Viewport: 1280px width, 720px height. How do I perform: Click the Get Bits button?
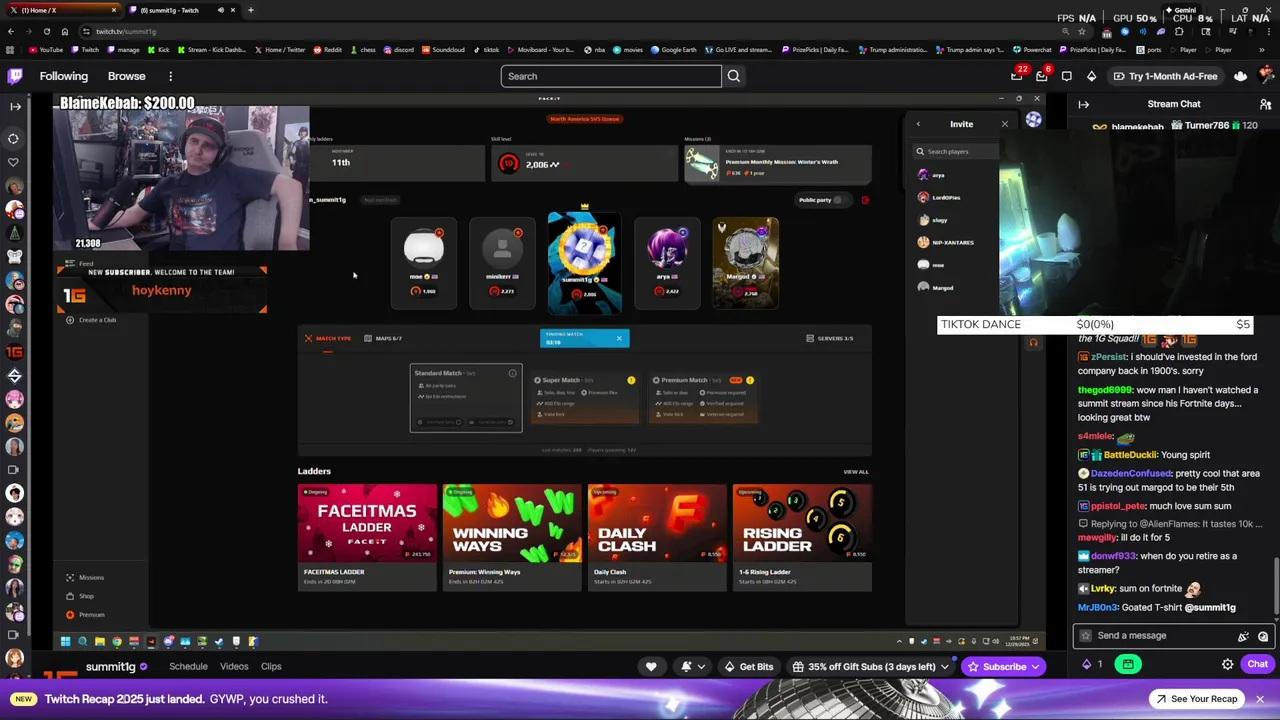(749, 666)
